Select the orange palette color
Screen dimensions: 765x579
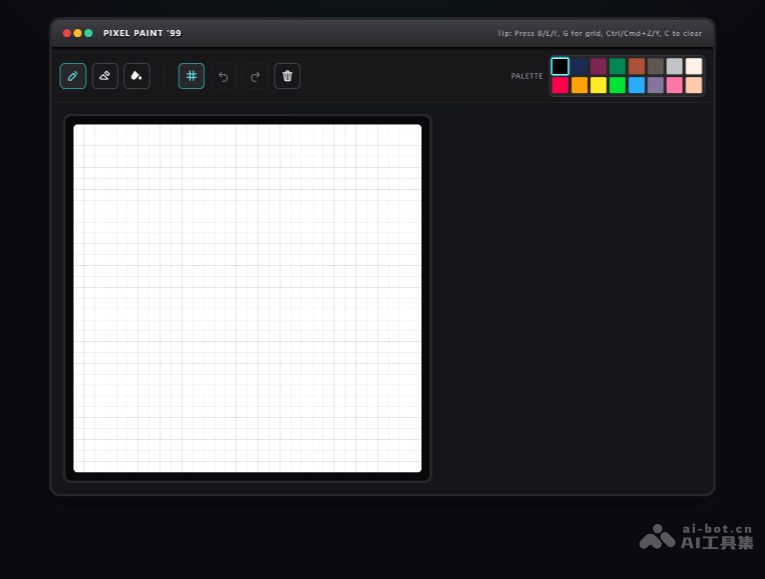[x=579, y=85]
